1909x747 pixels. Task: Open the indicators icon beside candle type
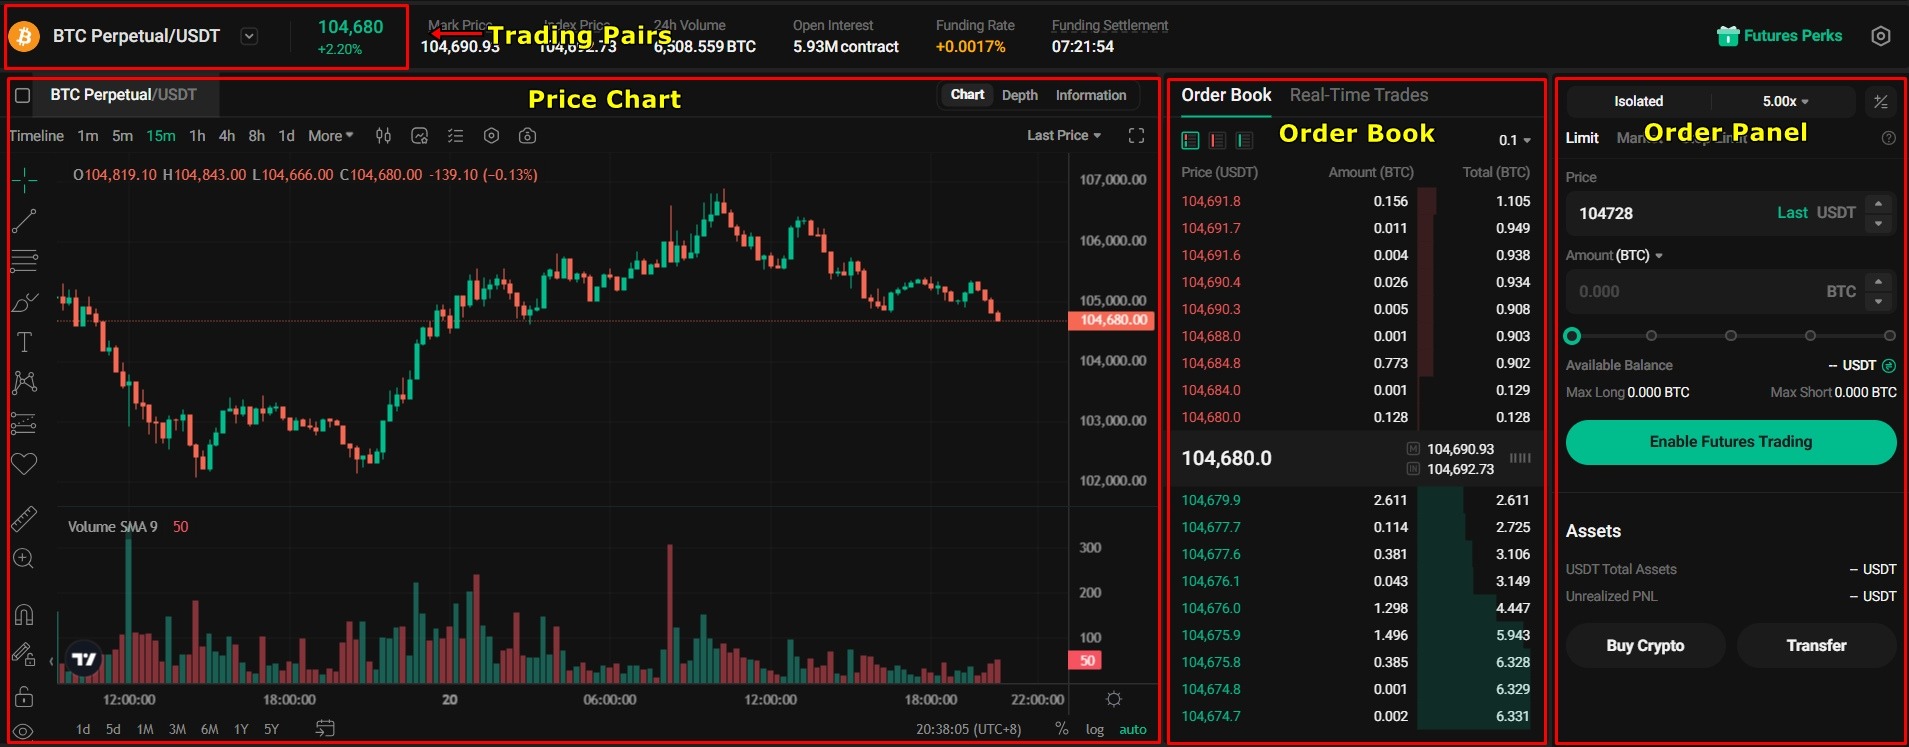click(x=420, y=136)
